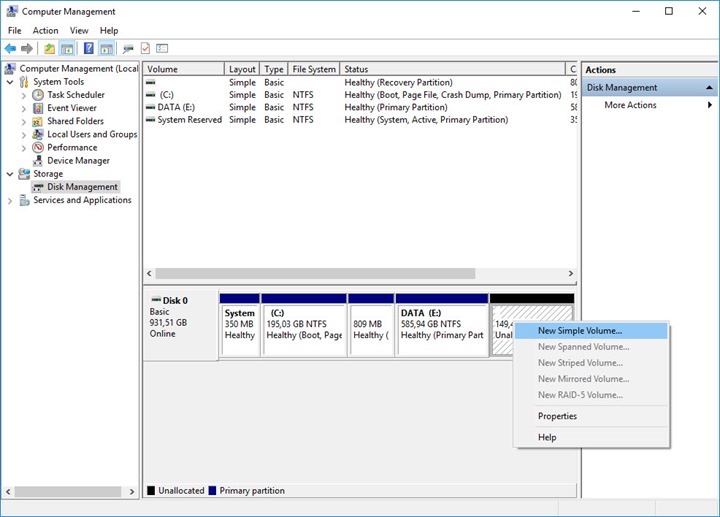The width and height of the screenshot is (720, 517).
Task: Collapse the System Tools tree node
Action: (x=11, y=82)
